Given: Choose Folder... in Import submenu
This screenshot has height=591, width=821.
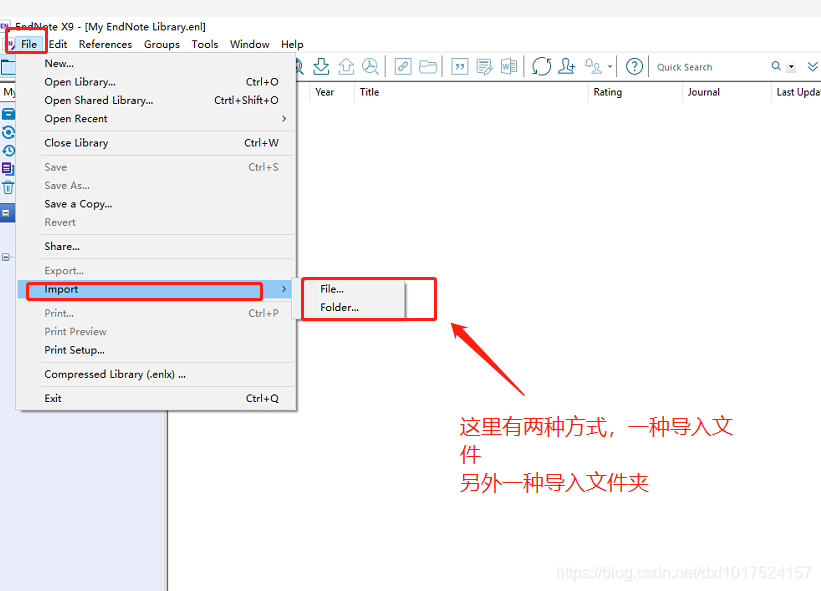Looking at the screenshot, I should coord(353,307).
